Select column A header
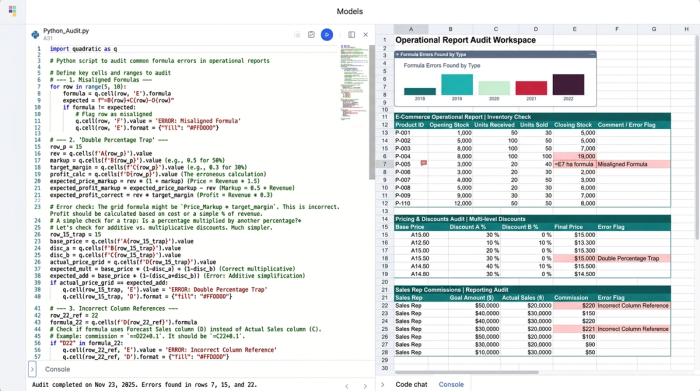Image resolution: width=700 pixels, height=391 pixels. pyautogui.click(x=411, y=29)
